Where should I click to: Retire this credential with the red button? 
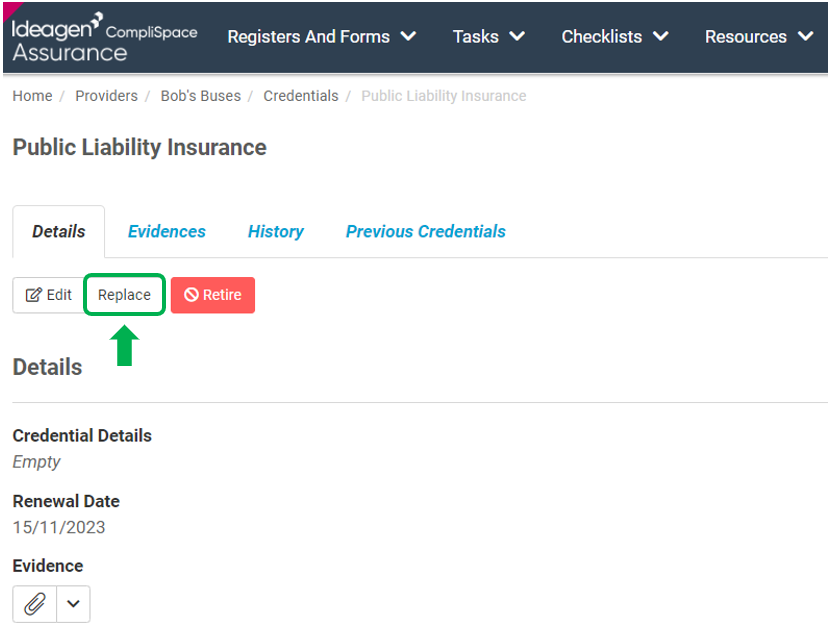(x=213, y=295)
